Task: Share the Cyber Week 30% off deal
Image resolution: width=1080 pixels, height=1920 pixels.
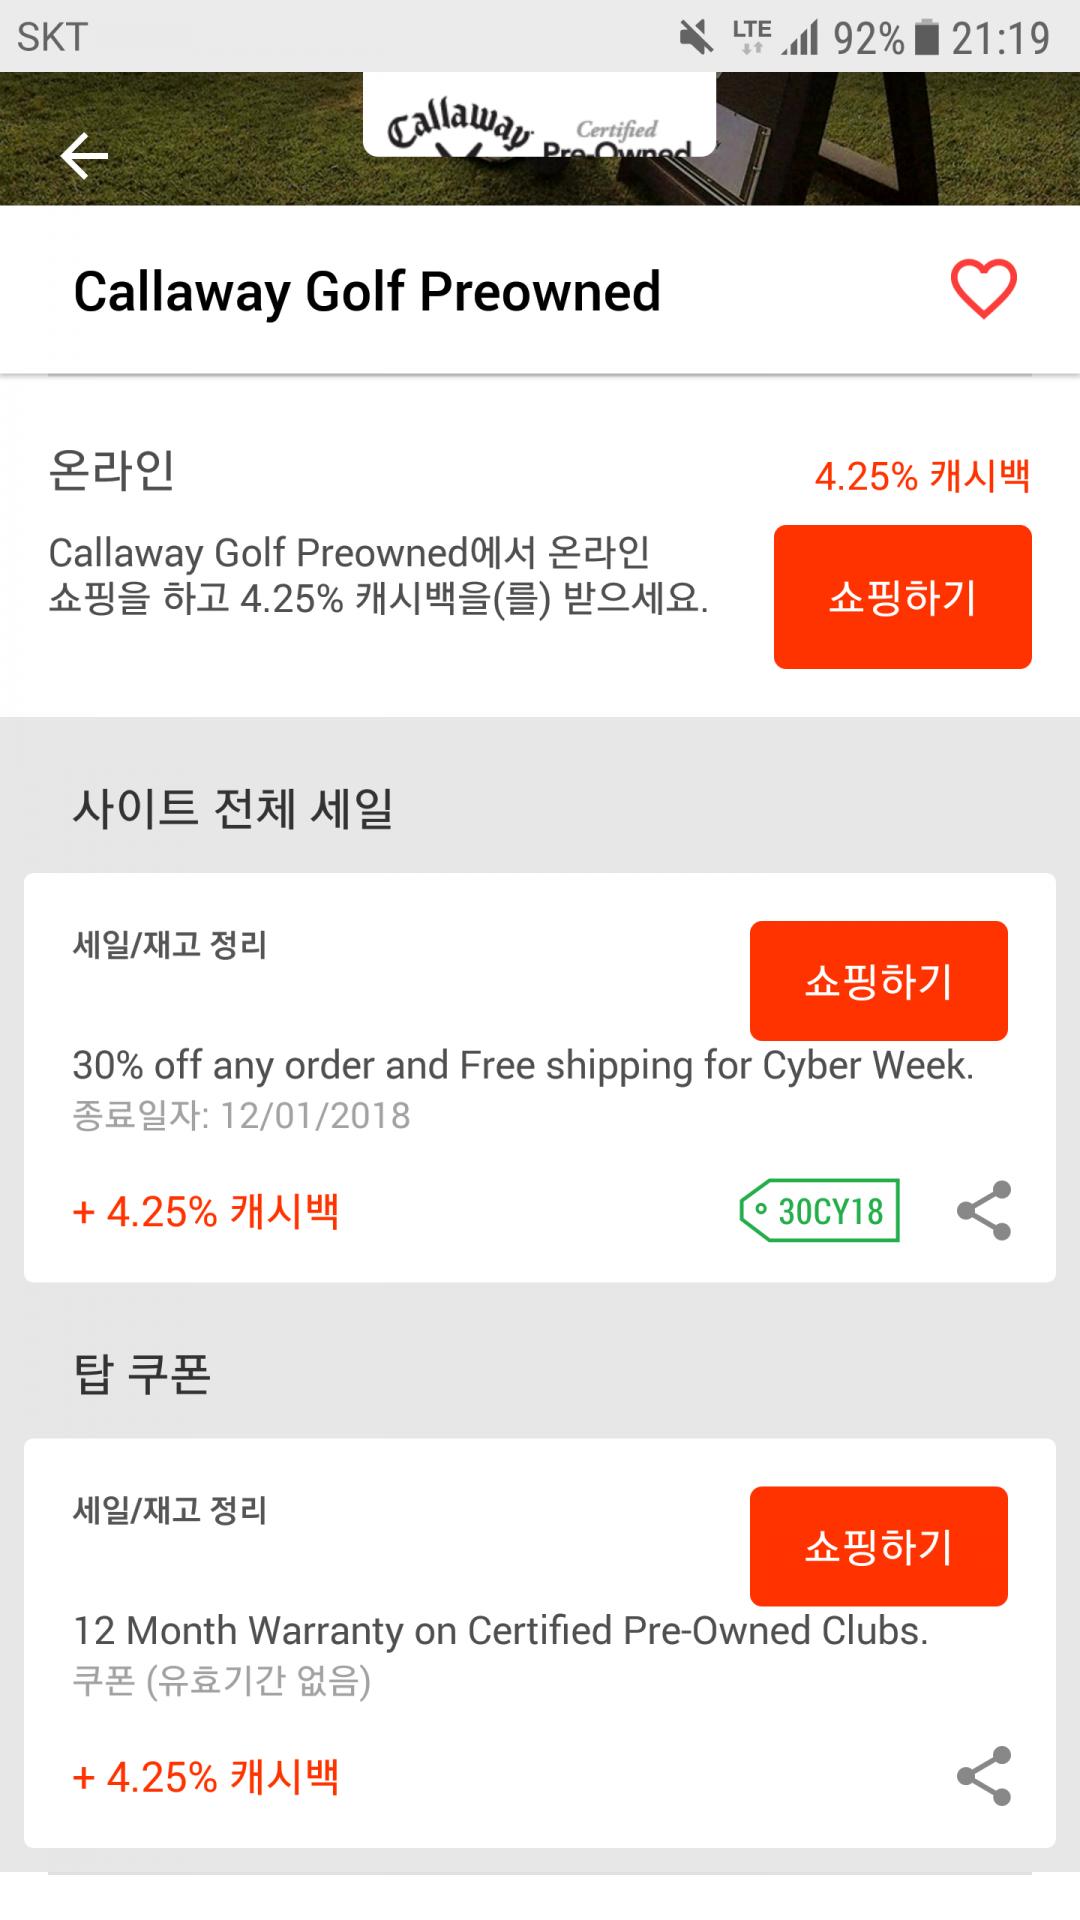Action: [x=984, y=1211]
